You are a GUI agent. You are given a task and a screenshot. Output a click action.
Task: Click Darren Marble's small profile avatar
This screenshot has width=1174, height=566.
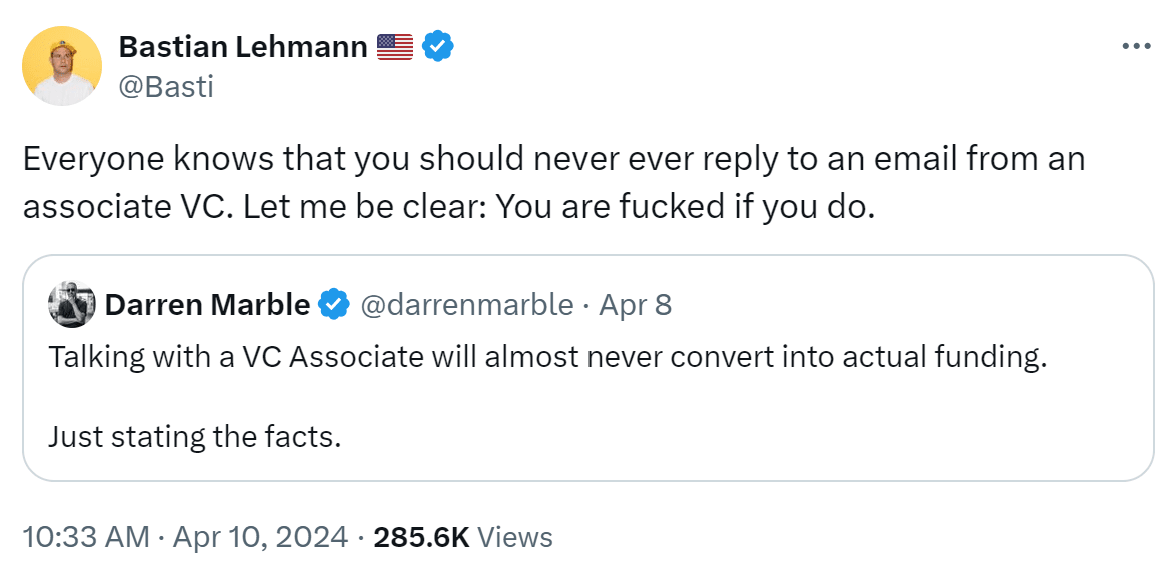[72, 305]
